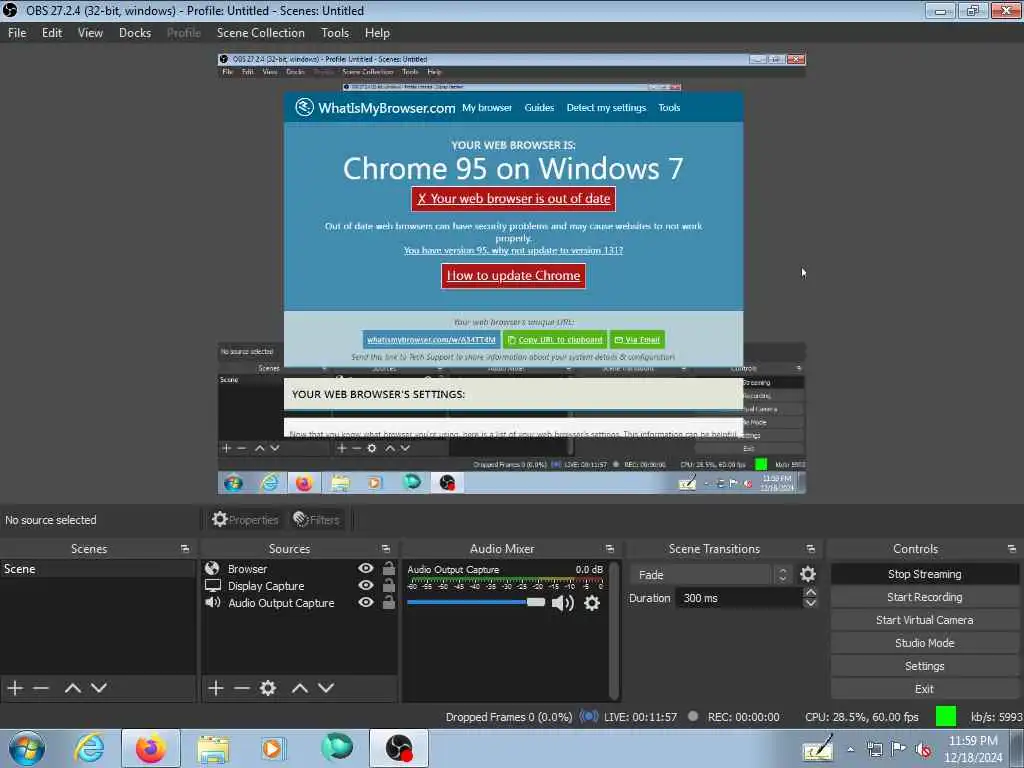This screenshot has width=1024, height=768.
Task: Open the Windows Start menu
Action: tap(27, 748)
